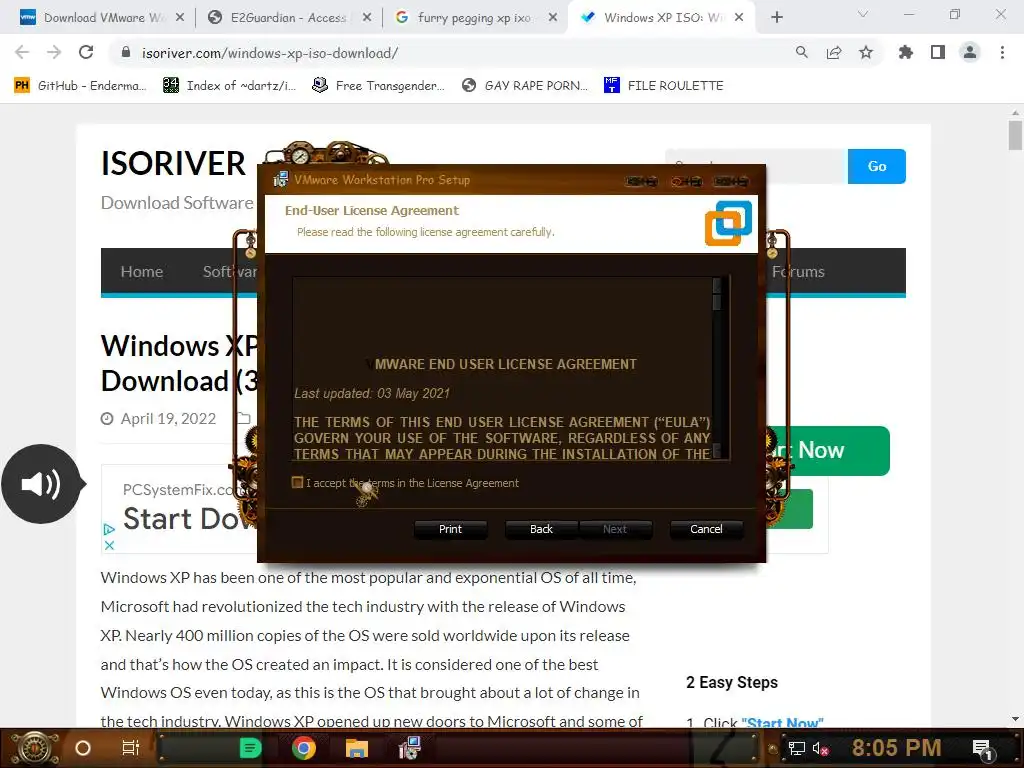Click the share this page icon

click(834, 52)
